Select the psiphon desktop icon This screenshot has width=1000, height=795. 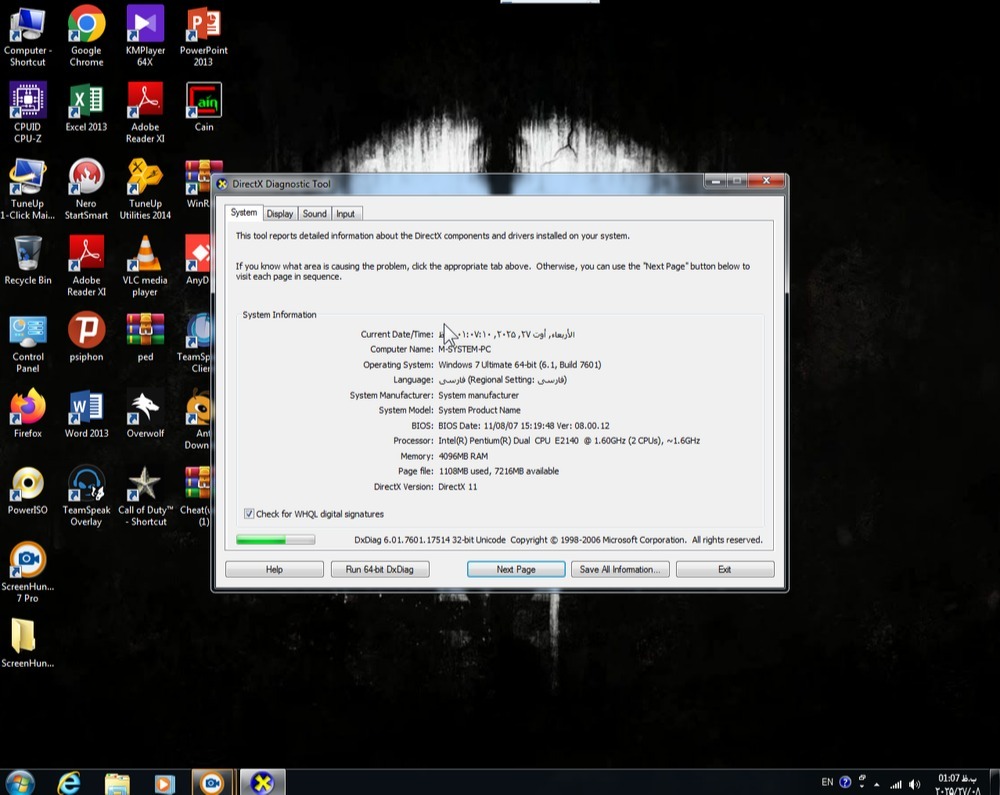[x=86, y=337]
